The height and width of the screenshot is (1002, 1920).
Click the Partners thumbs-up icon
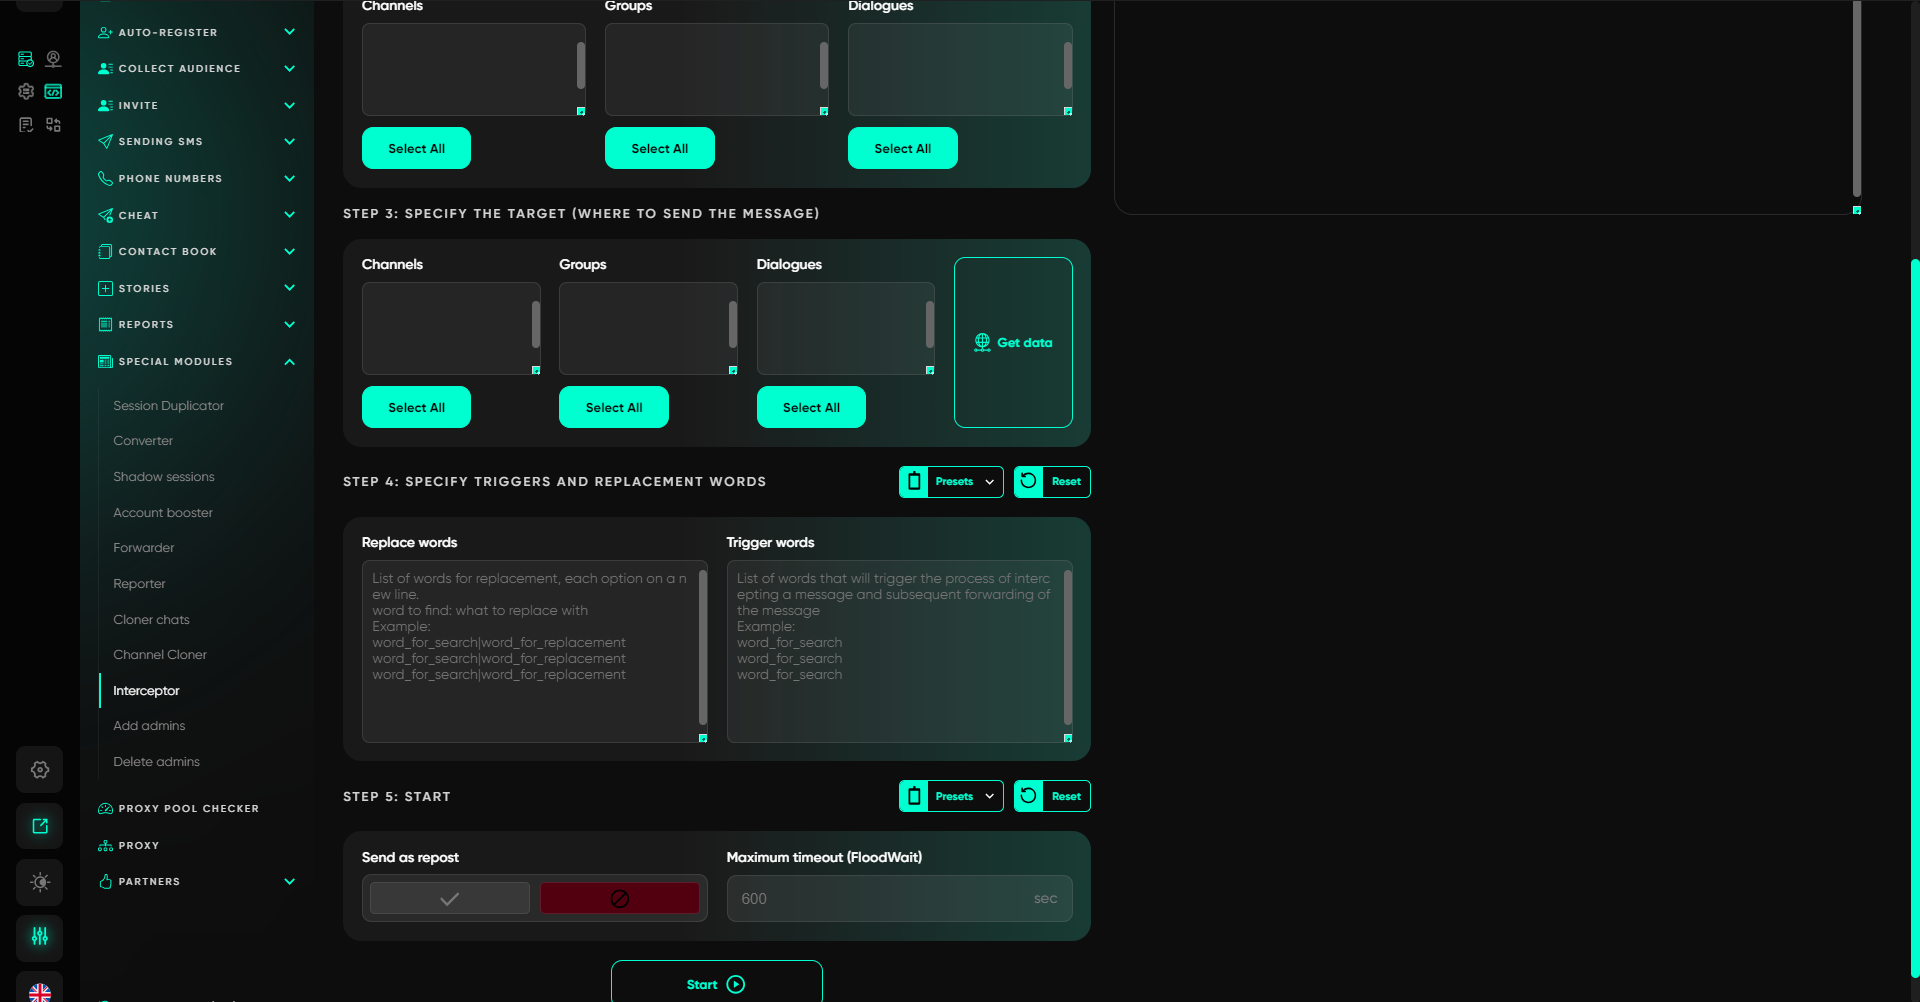point(105,882)
